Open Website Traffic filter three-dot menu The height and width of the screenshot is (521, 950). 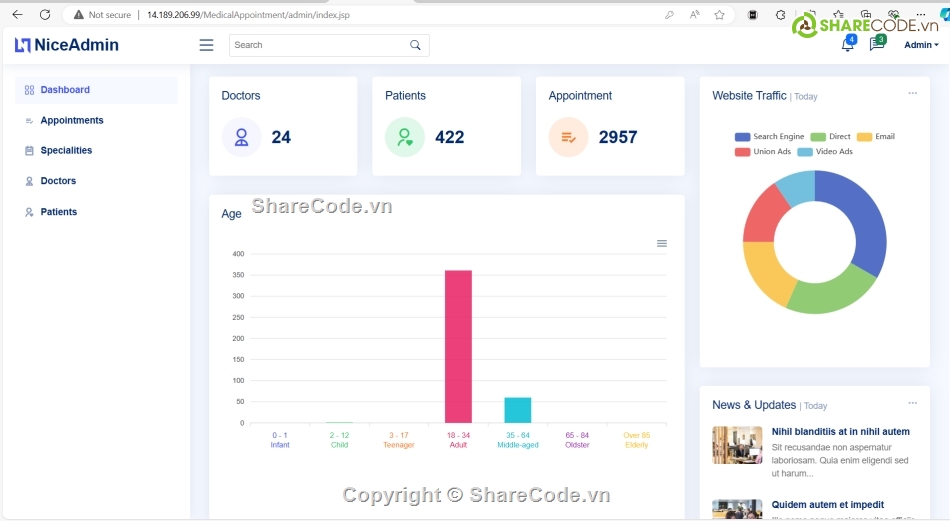point(912,93)
